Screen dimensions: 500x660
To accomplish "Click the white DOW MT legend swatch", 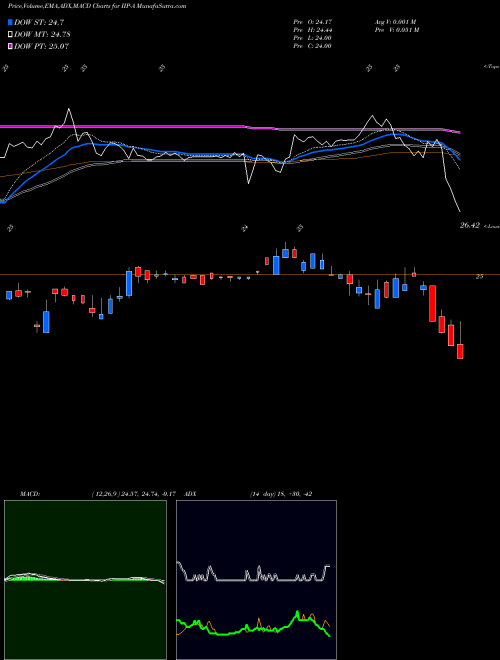I will click(x=11, y=35).
